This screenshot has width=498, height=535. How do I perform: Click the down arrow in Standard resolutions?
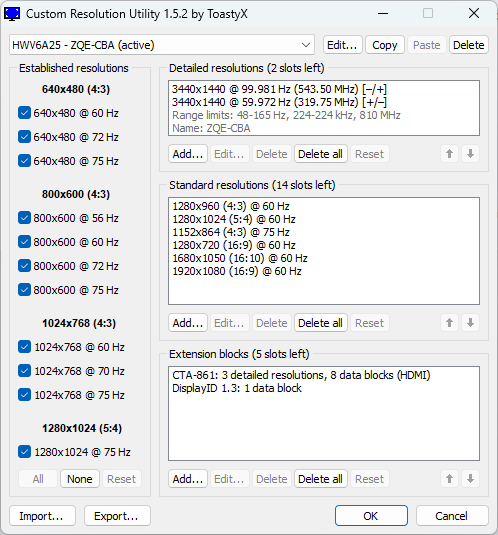click(470, 323)
